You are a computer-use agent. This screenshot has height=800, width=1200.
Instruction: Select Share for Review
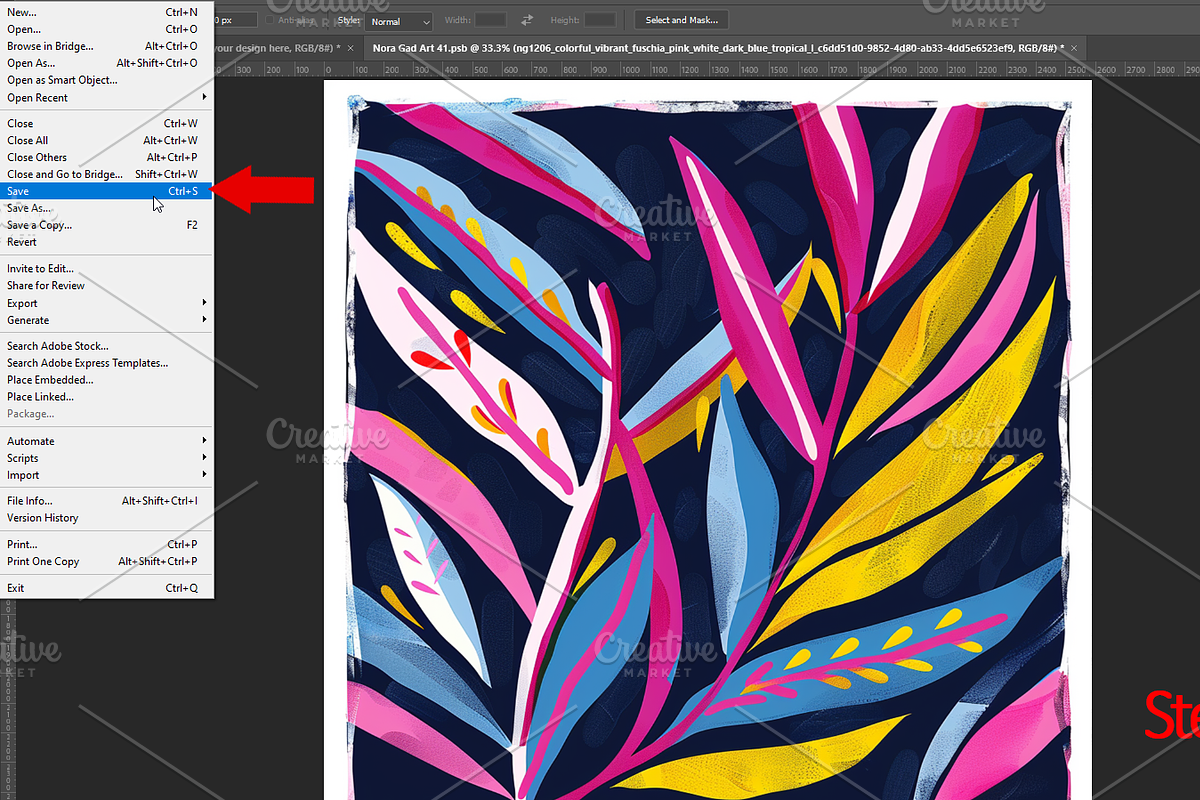[x=106, y=285]
